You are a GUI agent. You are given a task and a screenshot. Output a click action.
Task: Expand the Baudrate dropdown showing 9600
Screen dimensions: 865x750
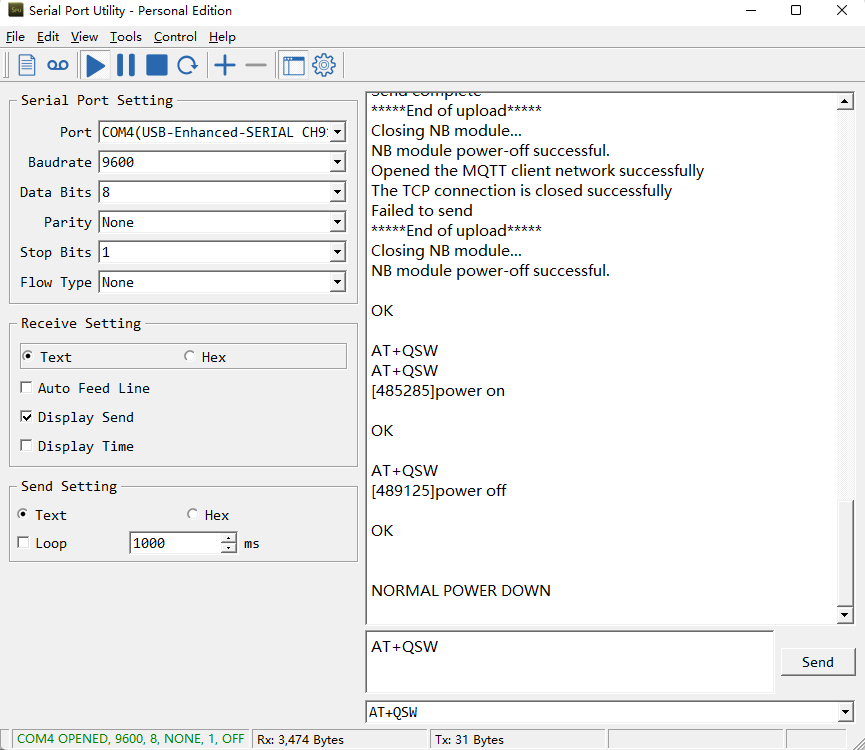pos(338,162)
